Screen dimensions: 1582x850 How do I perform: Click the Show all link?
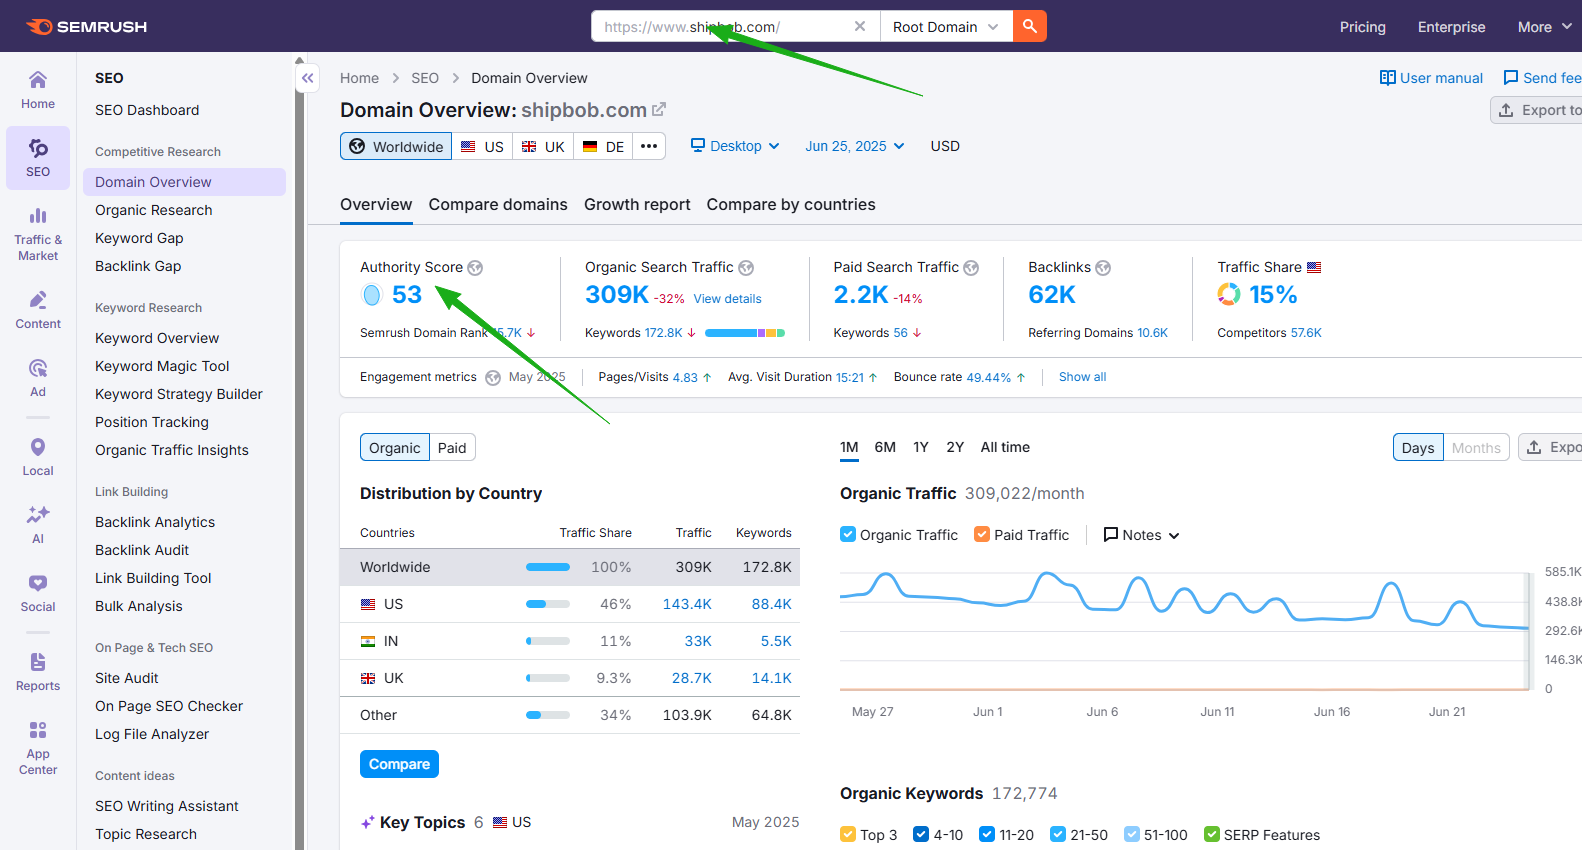[1082, 377]
